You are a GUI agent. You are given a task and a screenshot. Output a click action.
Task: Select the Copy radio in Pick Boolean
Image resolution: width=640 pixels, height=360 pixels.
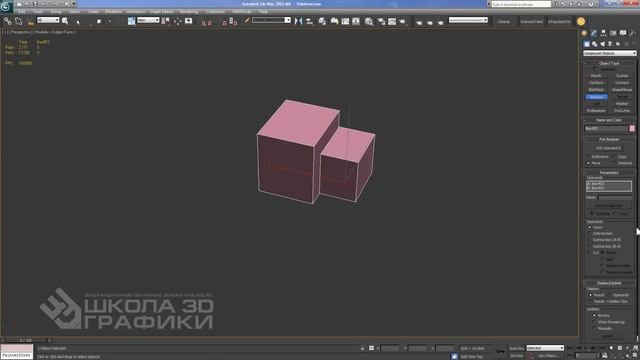tap(615, 157)
